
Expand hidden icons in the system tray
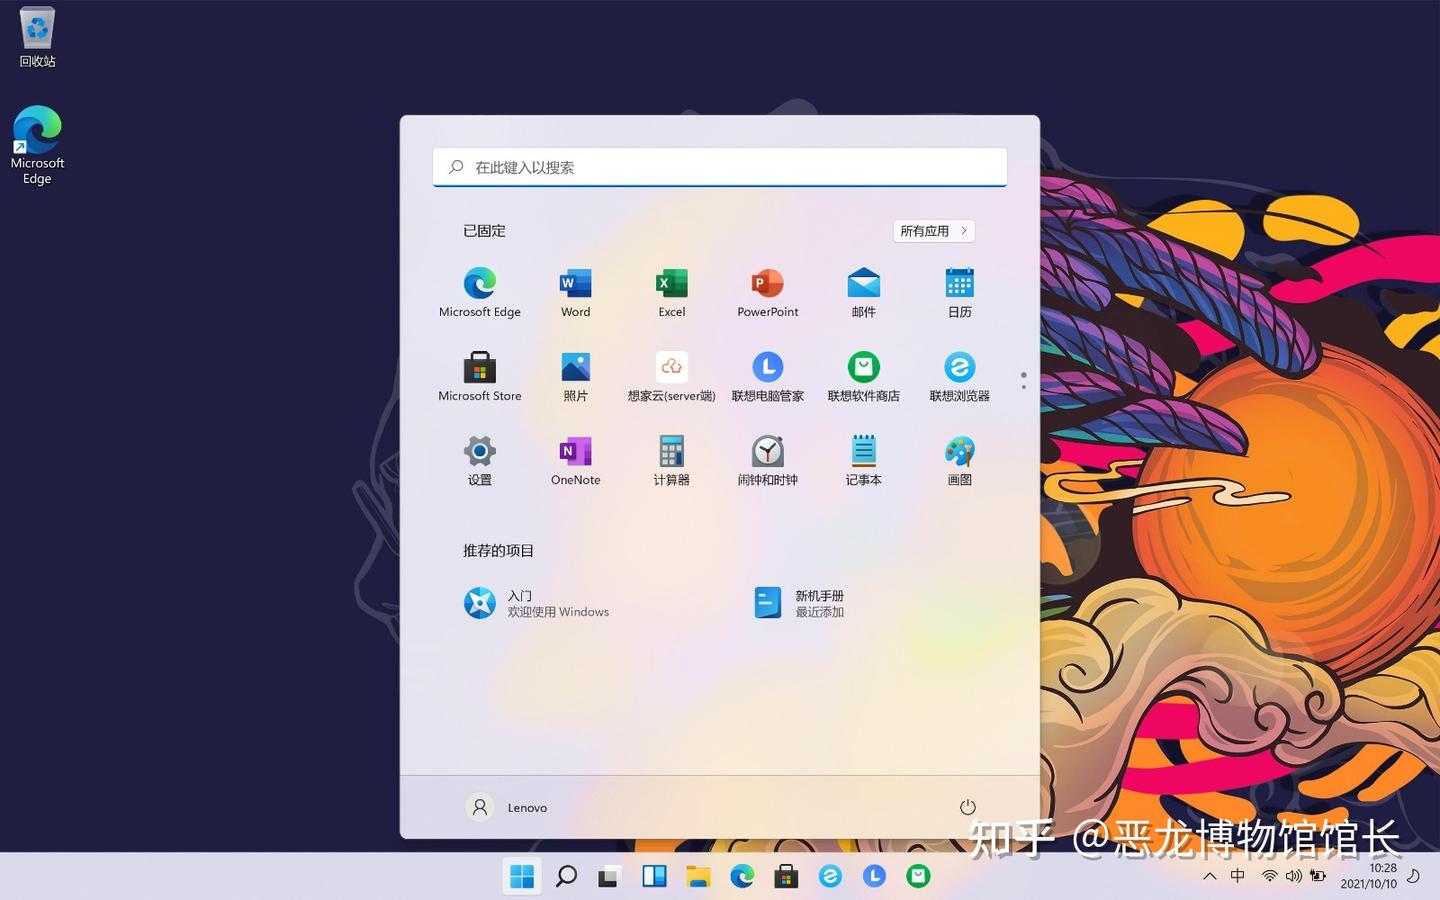point(1210,876)
